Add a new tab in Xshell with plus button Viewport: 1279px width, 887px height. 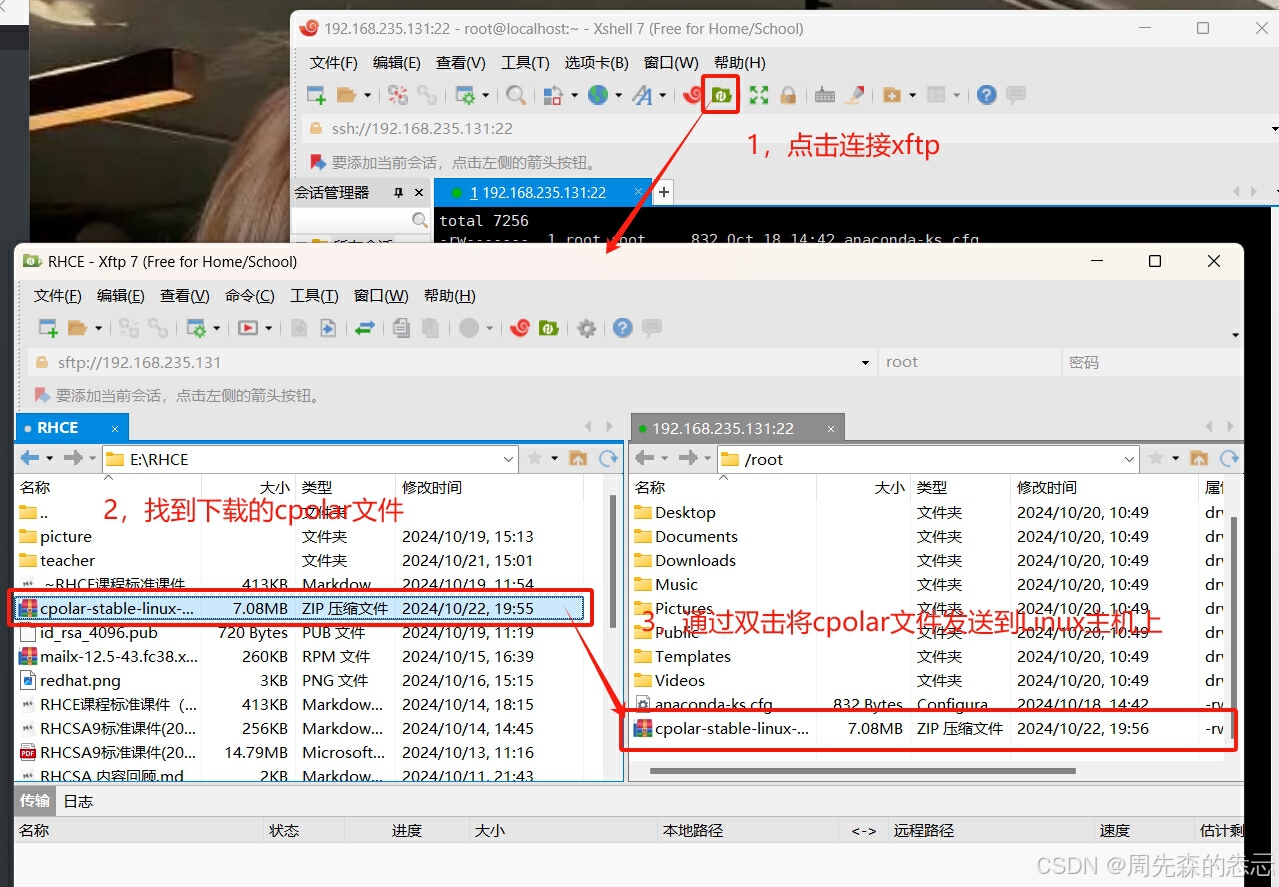662,192
